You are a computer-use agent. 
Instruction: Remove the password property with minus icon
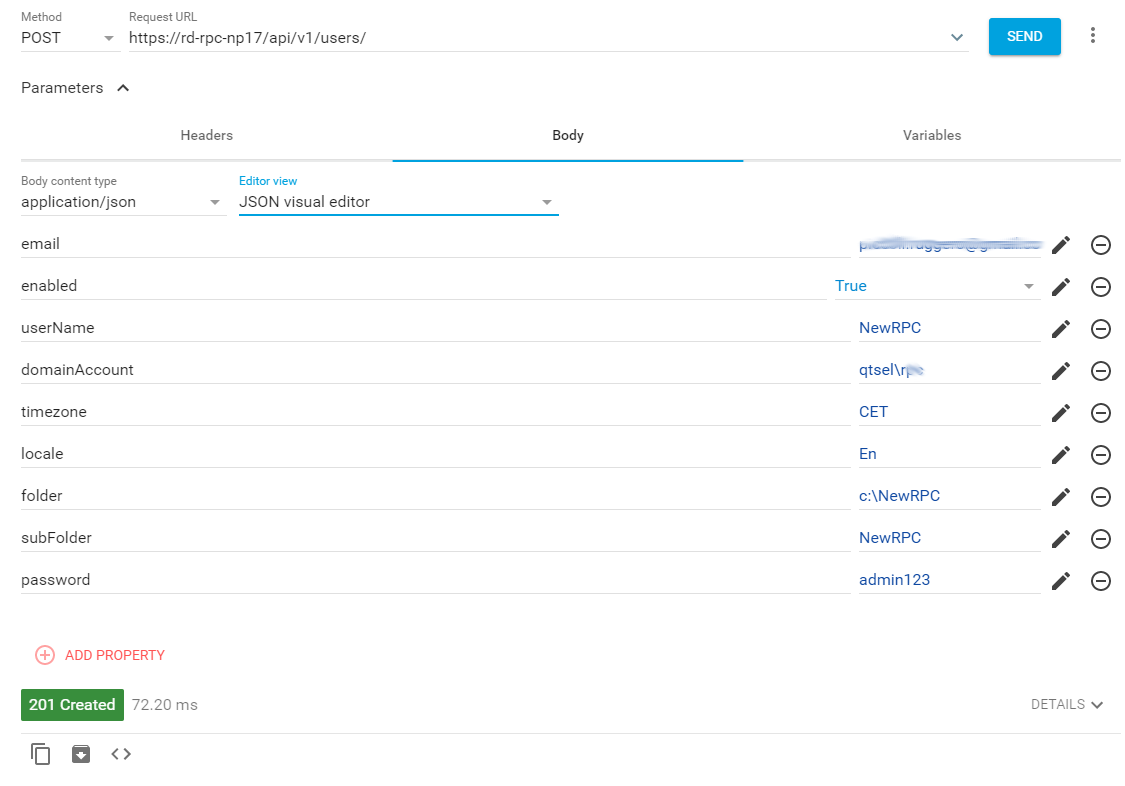pyautogui.click(x=1101, y=581)
